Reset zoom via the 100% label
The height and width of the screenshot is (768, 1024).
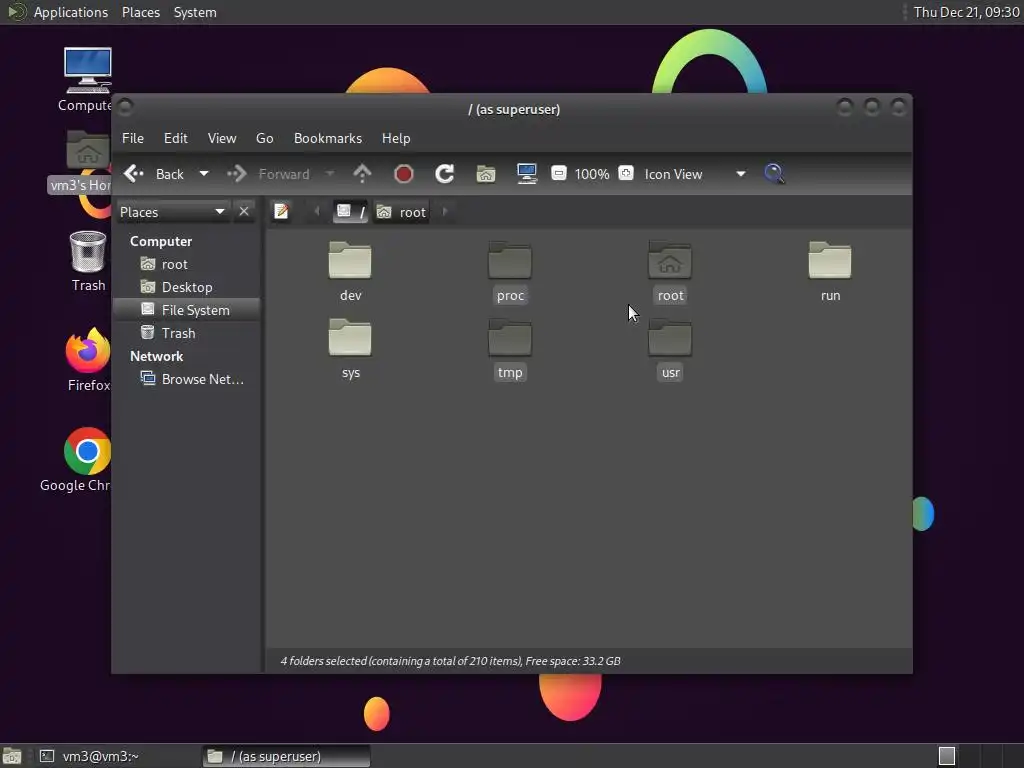[592, 174]
